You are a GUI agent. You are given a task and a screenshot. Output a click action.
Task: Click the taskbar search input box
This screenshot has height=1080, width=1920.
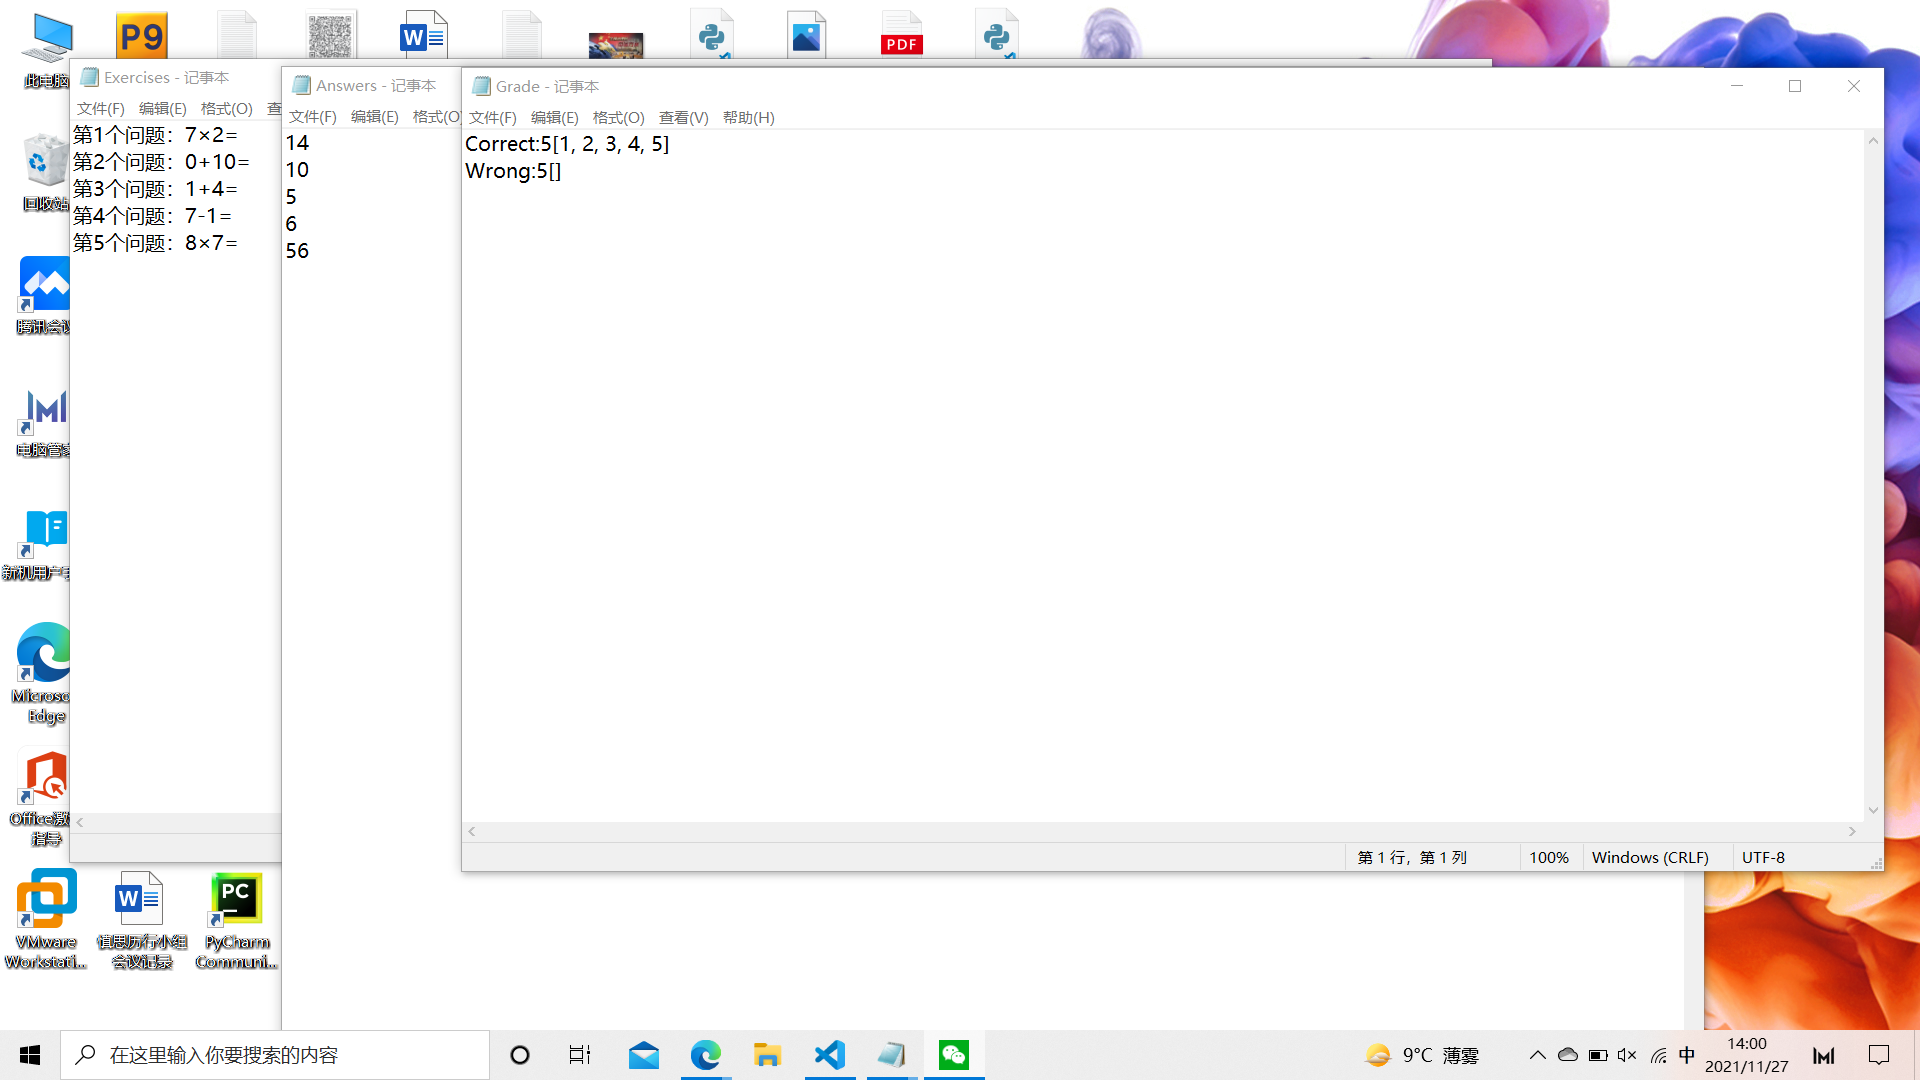(x=275, y=1055)
